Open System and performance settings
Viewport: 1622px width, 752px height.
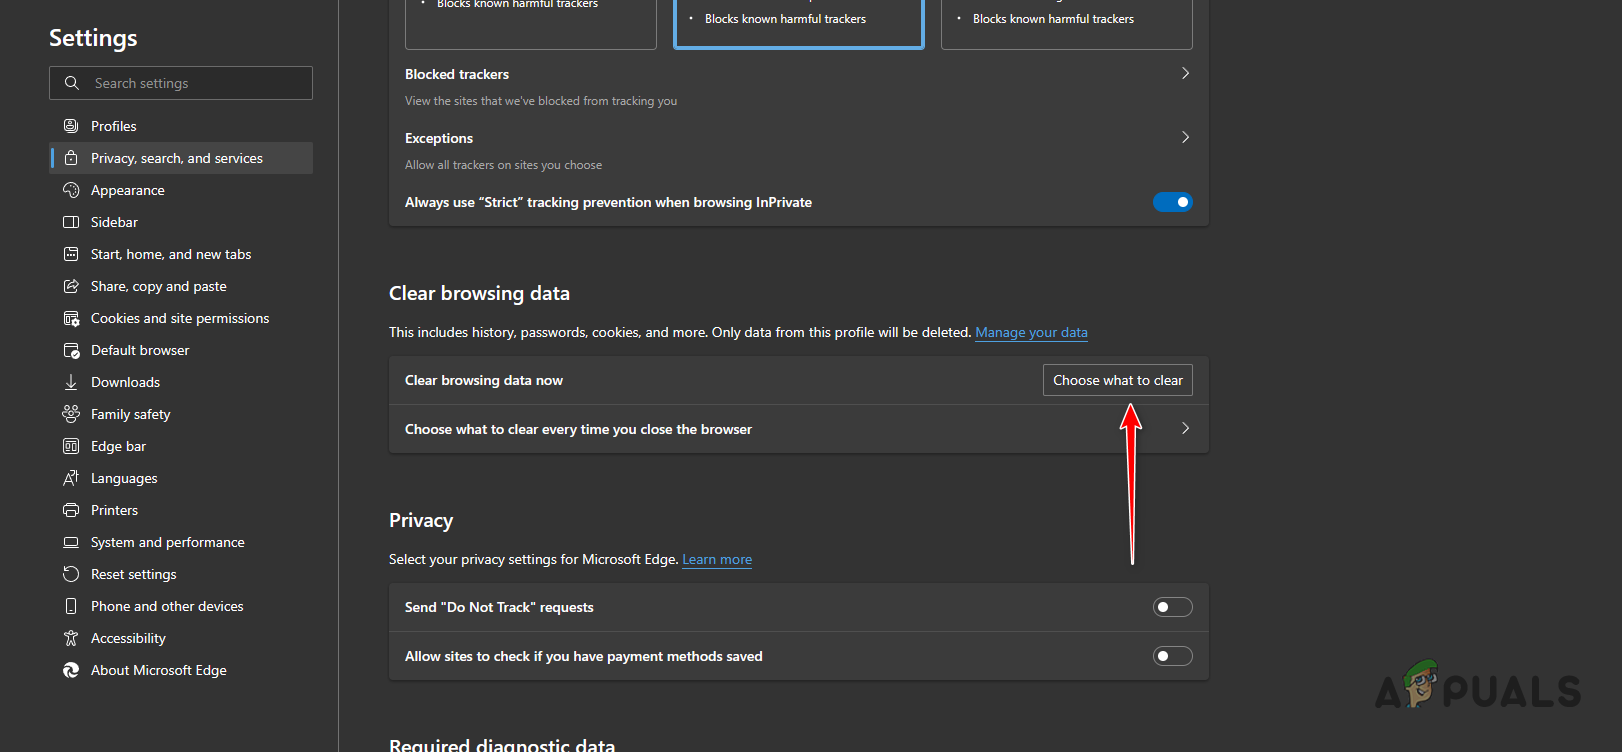pos(181,542)
